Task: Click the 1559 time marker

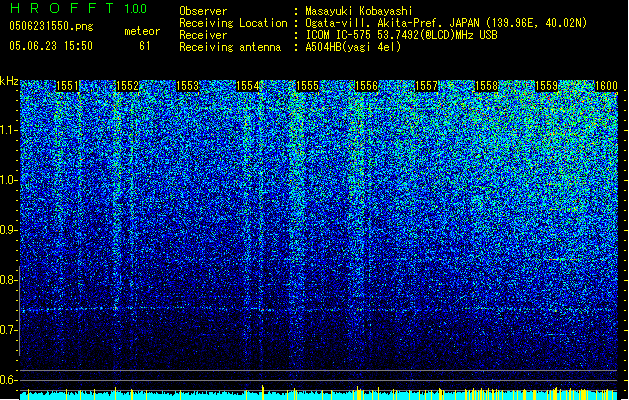Action: tap(546, 86)
